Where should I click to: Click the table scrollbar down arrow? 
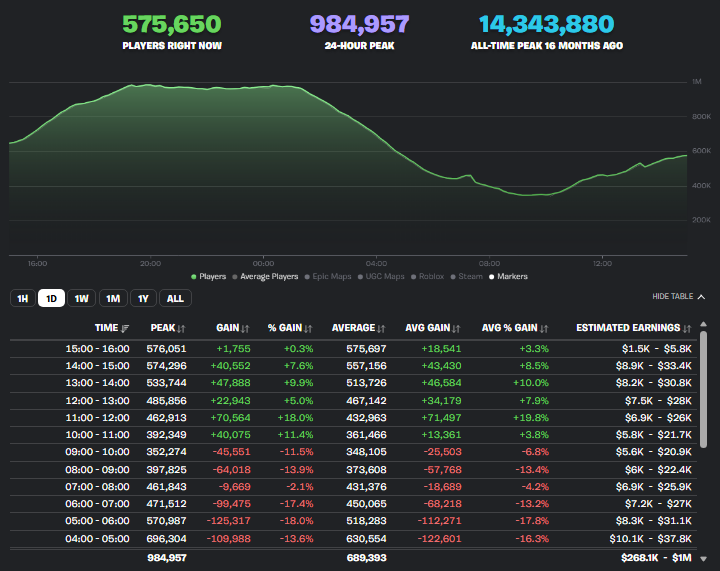(x=703, y=559)
